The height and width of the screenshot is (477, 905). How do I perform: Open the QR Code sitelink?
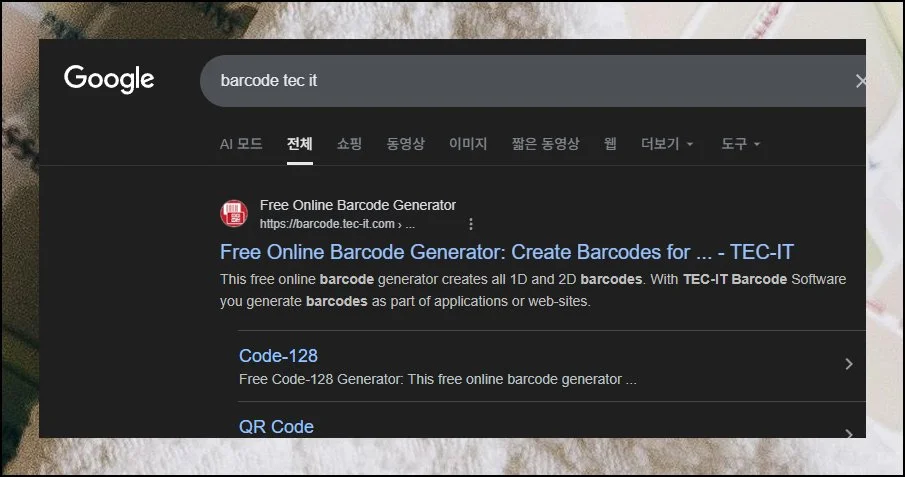276,427
